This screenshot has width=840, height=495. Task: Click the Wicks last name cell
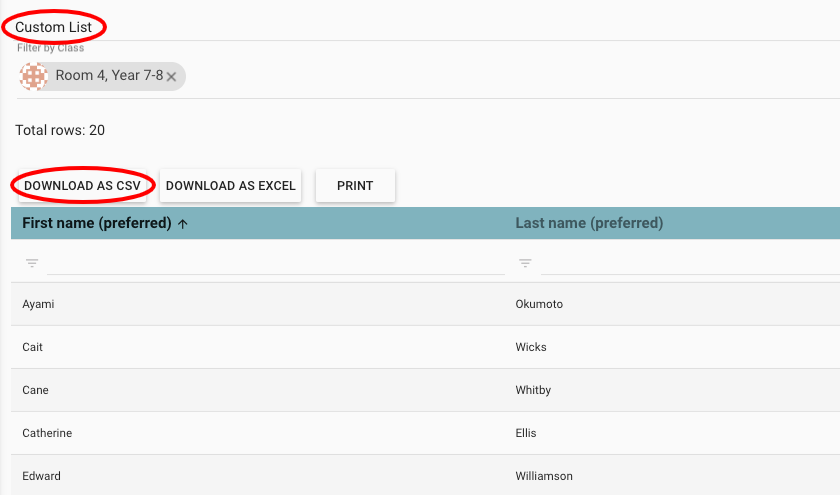pos(530,347)
